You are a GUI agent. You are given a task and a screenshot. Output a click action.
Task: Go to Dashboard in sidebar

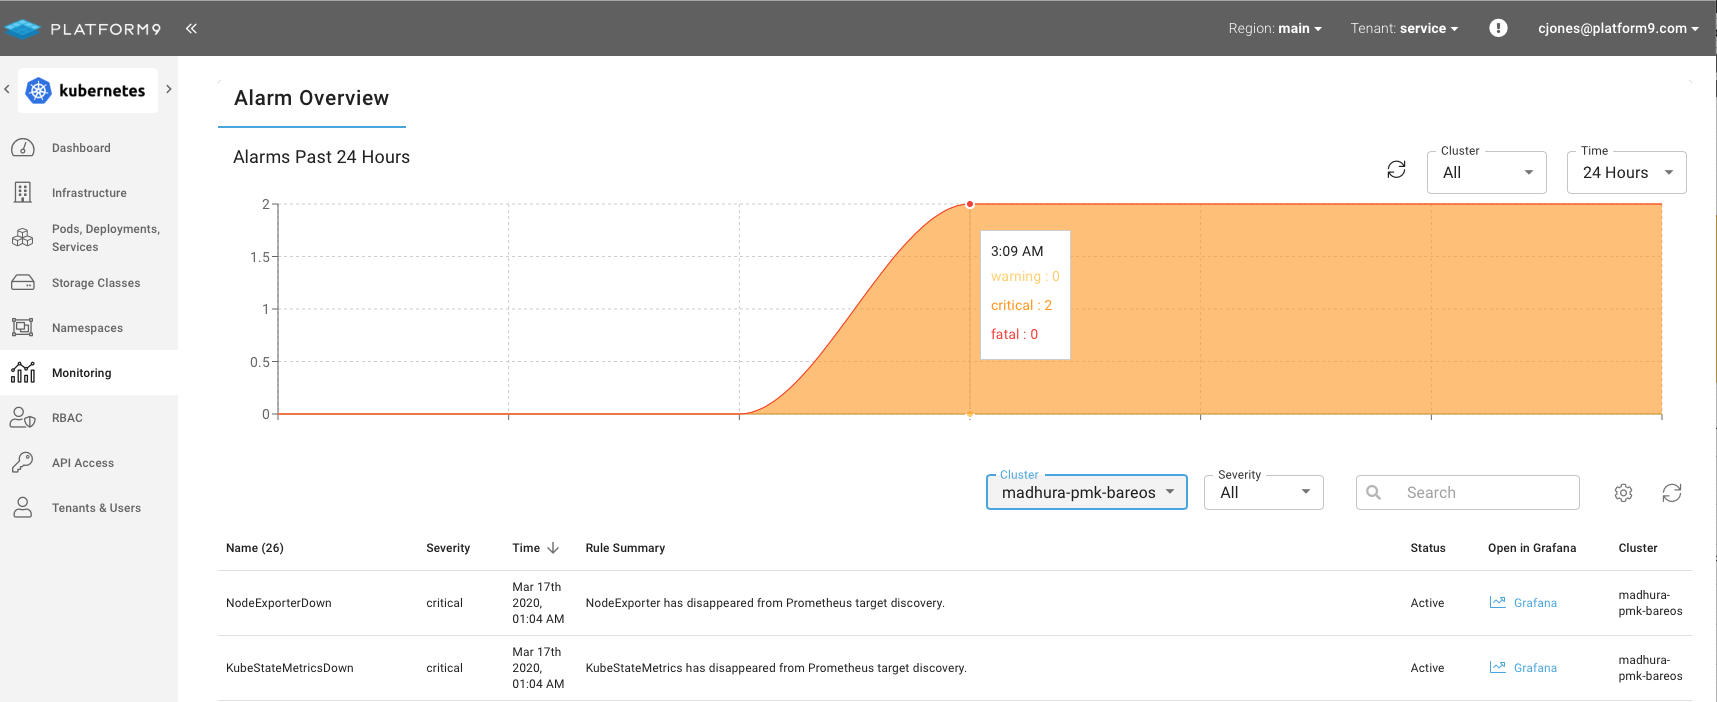(81, 148)
